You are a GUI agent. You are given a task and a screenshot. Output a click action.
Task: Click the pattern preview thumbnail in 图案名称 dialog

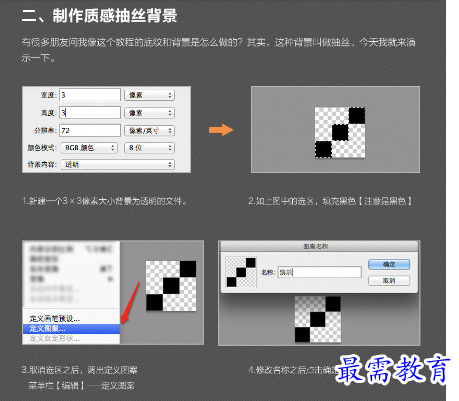coord(241,272)
